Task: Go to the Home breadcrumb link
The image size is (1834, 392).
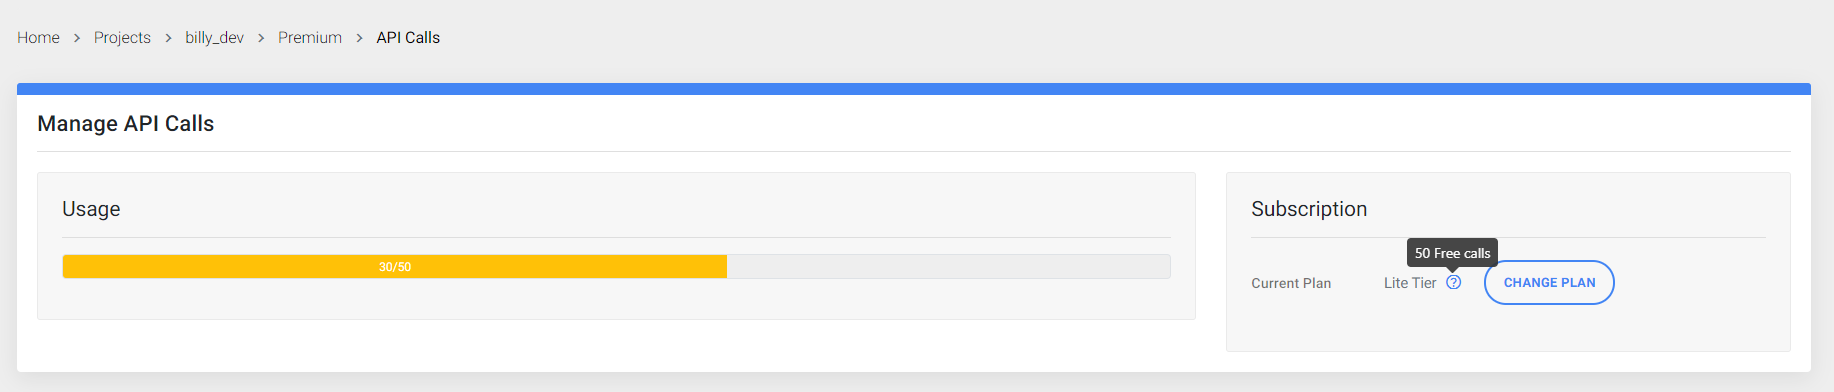Action: (x=38, y=37)
